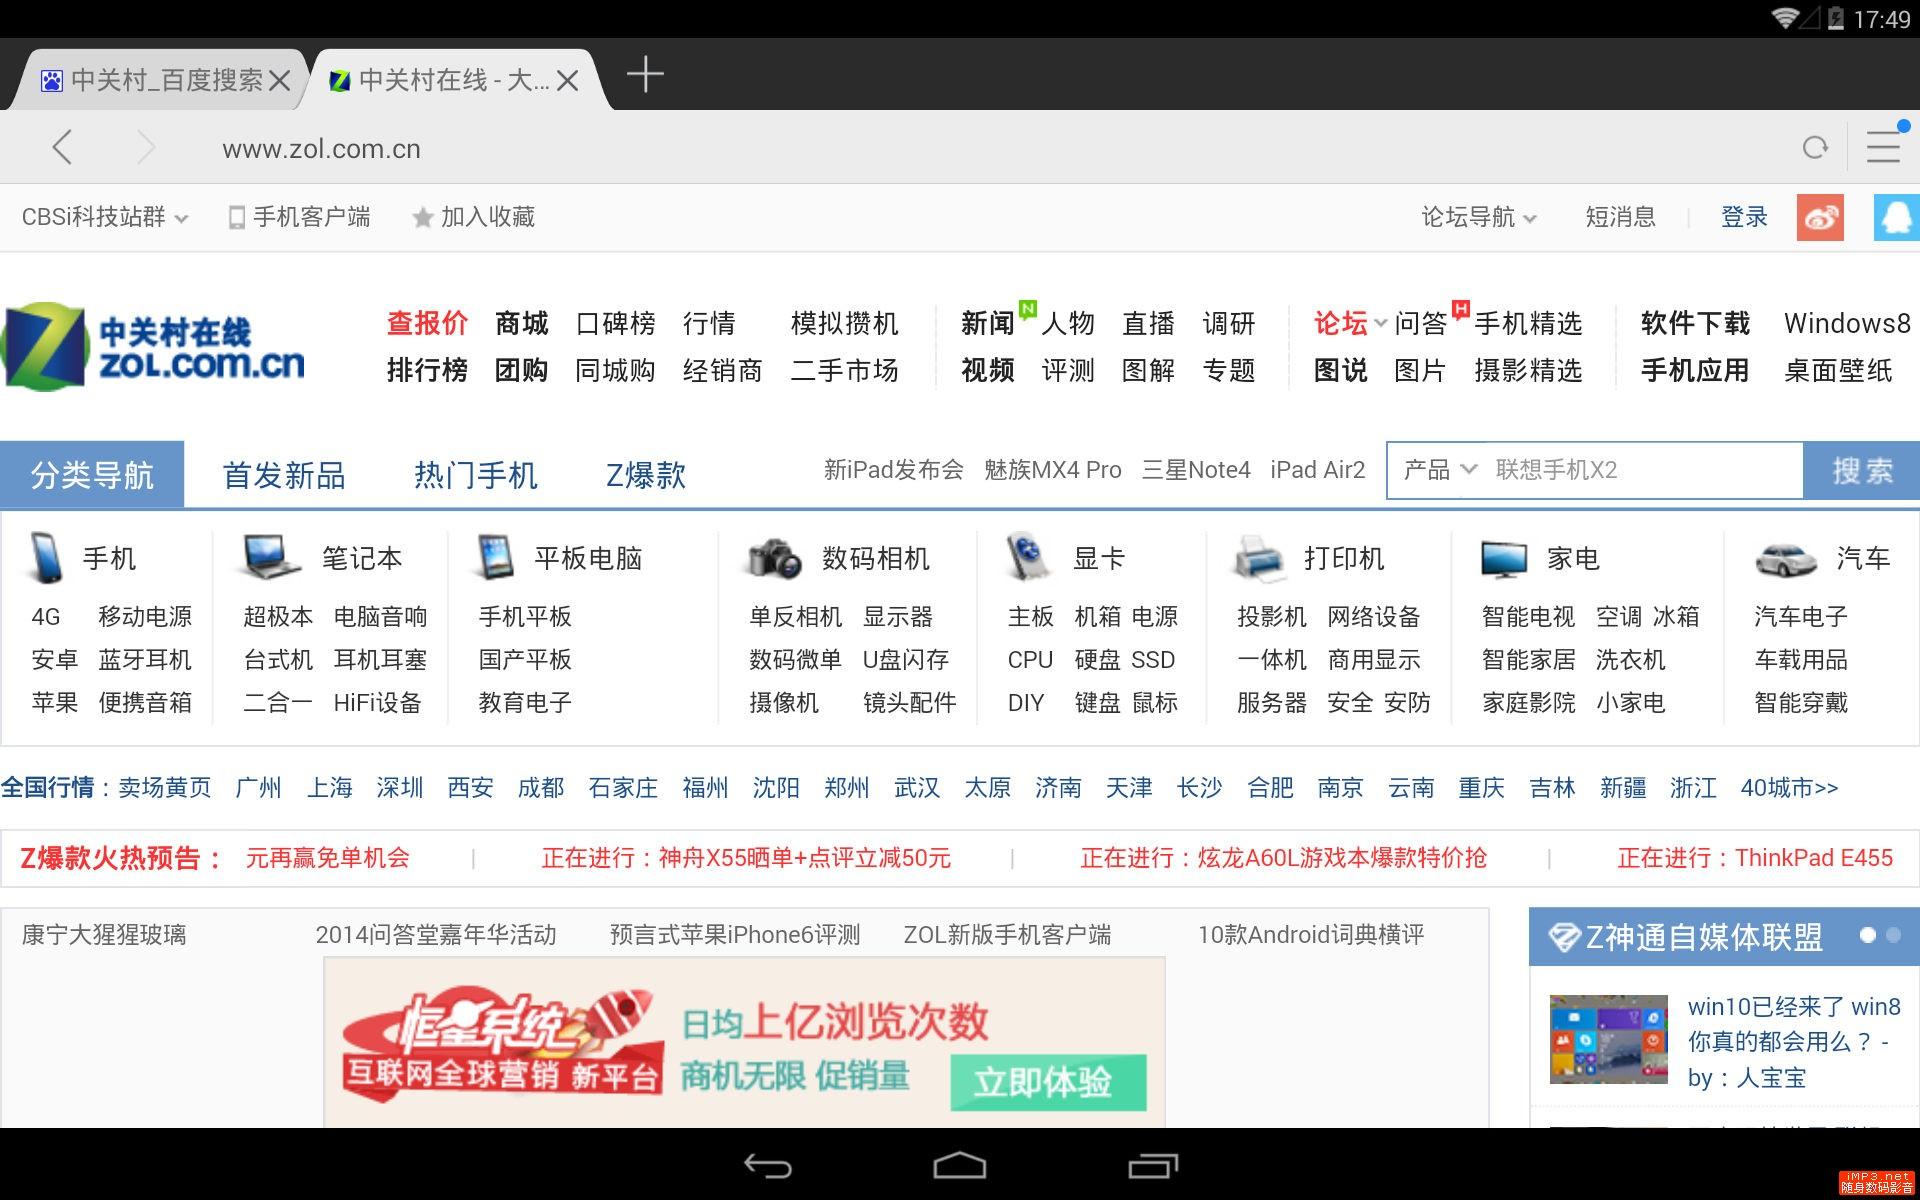This screenshot has width=1920, height=1200.
Task: Open the 家电 television icon
Action: pyautogui.click(x=1504, y=559)
